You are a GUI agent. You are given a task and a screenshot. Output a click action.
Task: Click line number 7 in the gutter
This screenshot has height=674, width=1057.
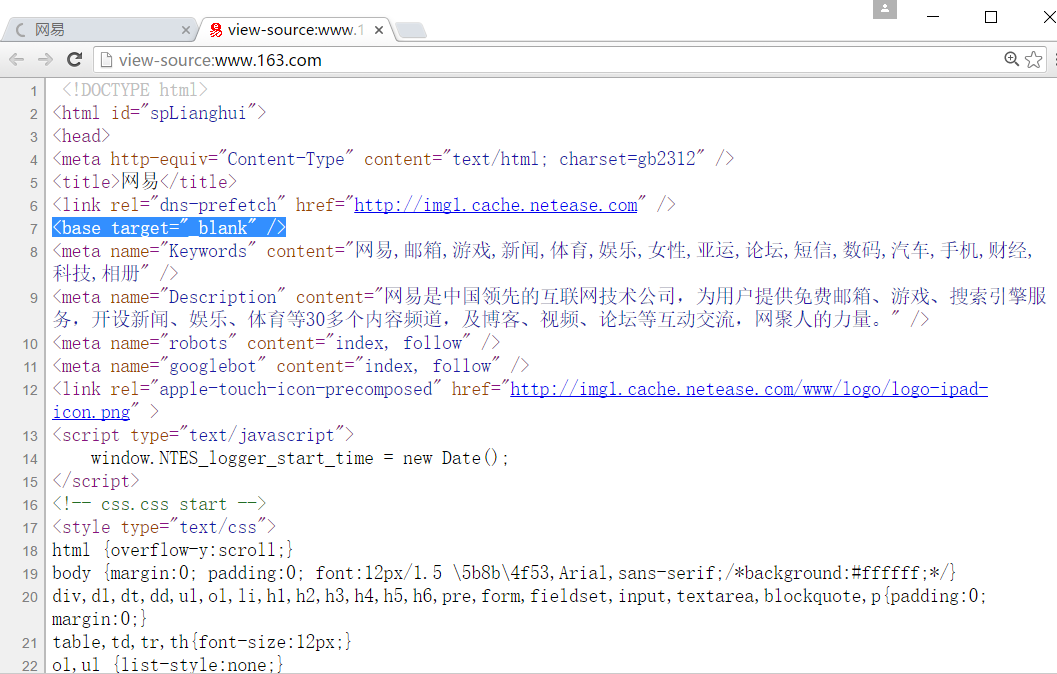[x=34, y=229]
